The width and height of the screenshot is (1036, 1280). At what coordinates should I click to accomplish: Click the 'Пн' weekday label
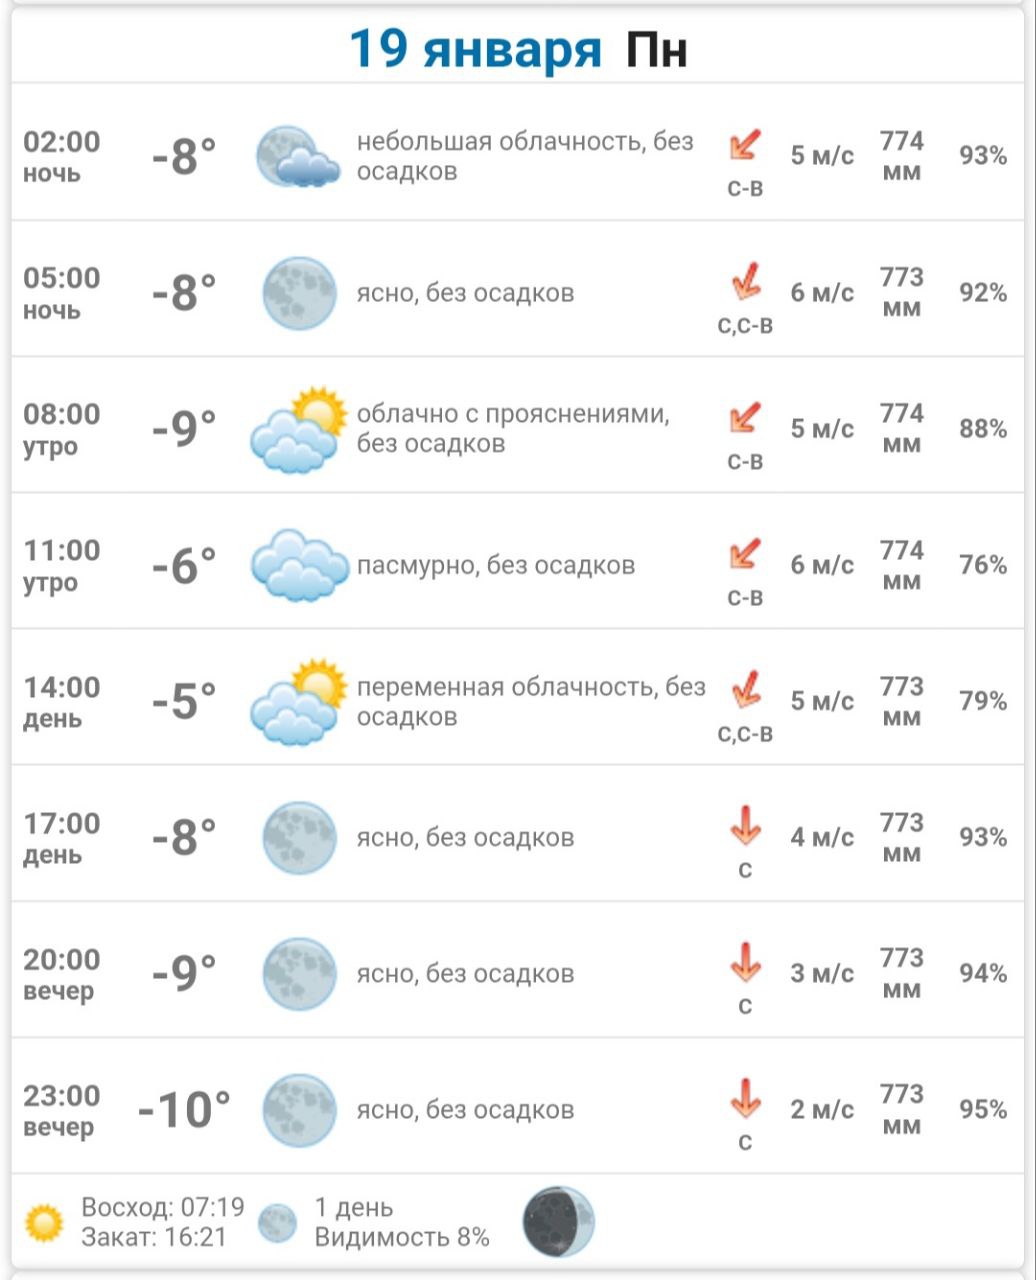click(657, 49)
